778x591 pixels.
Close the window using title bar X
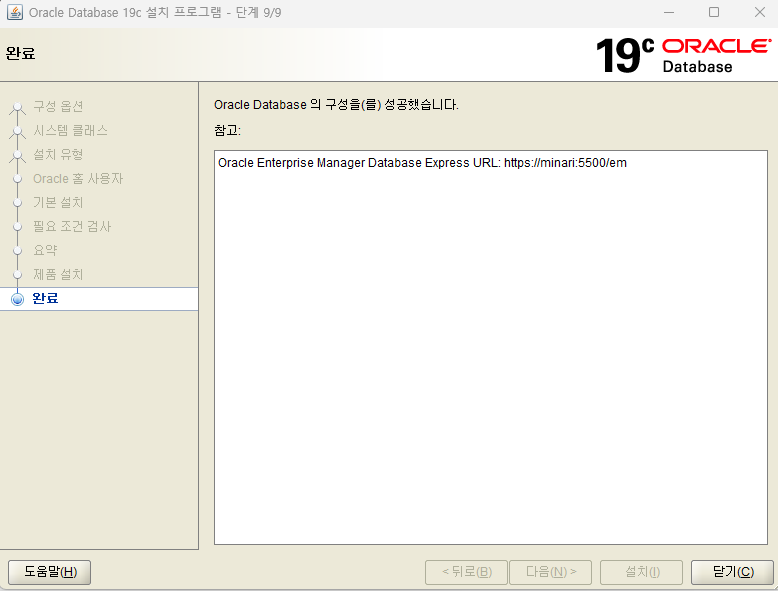coord(759,12)
